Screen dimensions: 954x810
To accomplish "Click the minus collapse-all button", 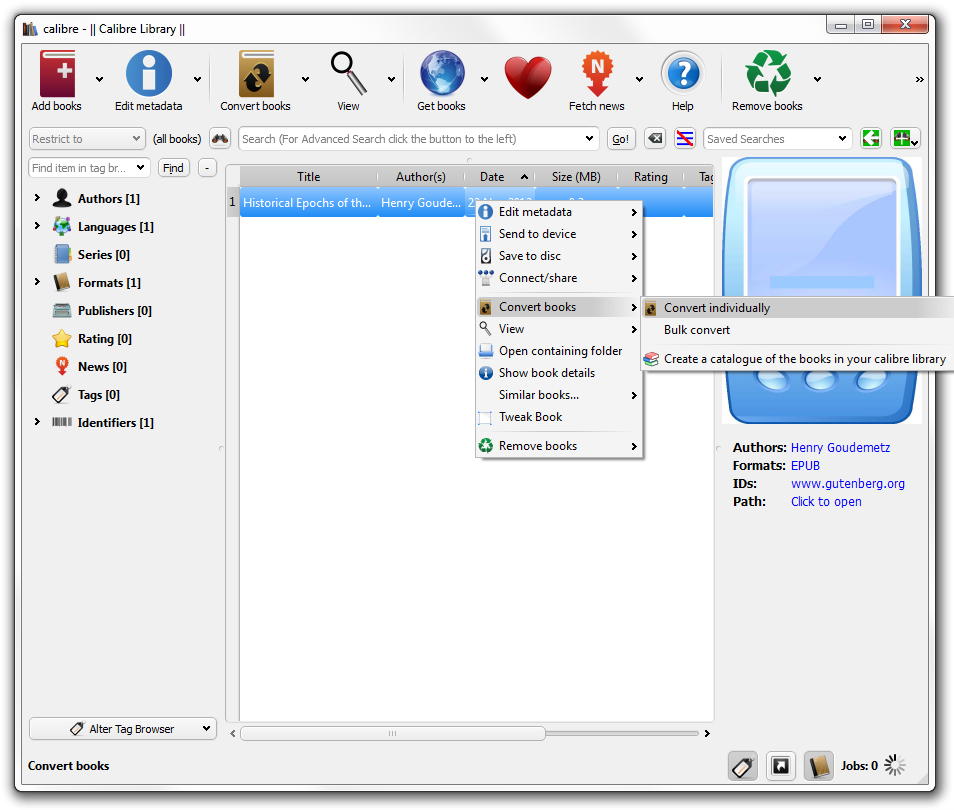I will pos(207,167).
